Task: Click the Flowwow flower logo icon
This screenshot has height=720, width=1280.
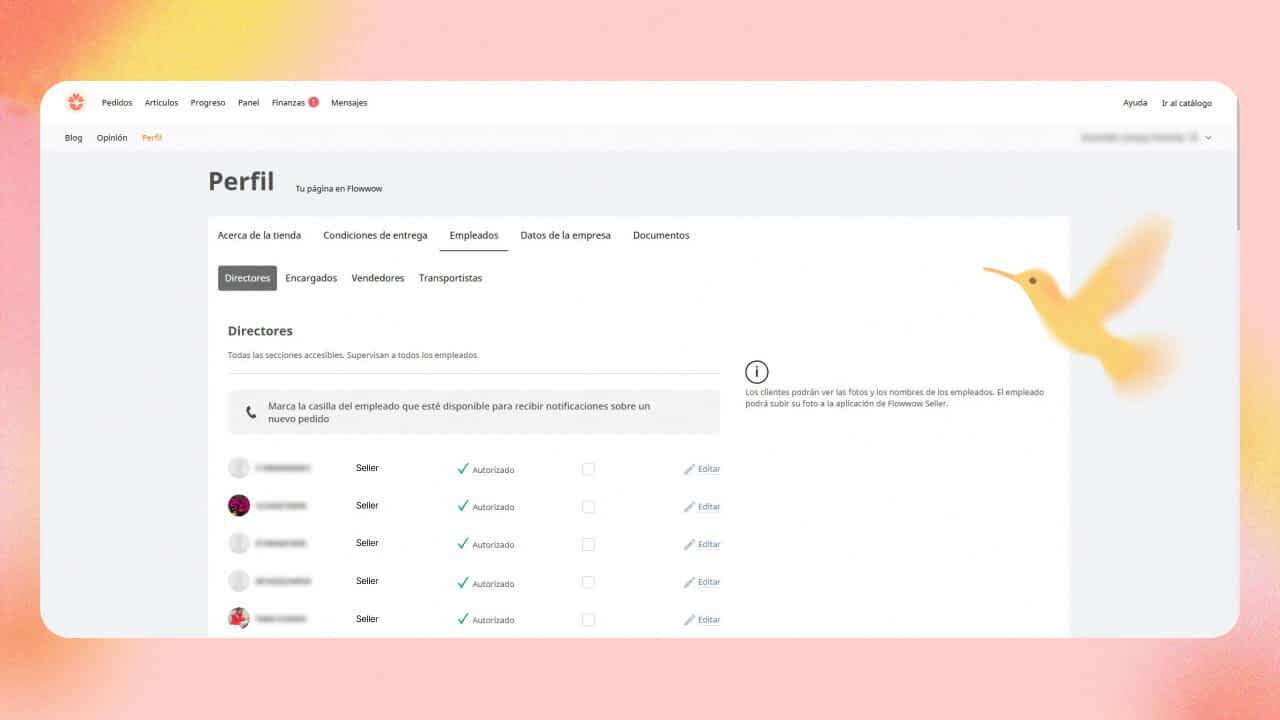Action: (76, 102)
